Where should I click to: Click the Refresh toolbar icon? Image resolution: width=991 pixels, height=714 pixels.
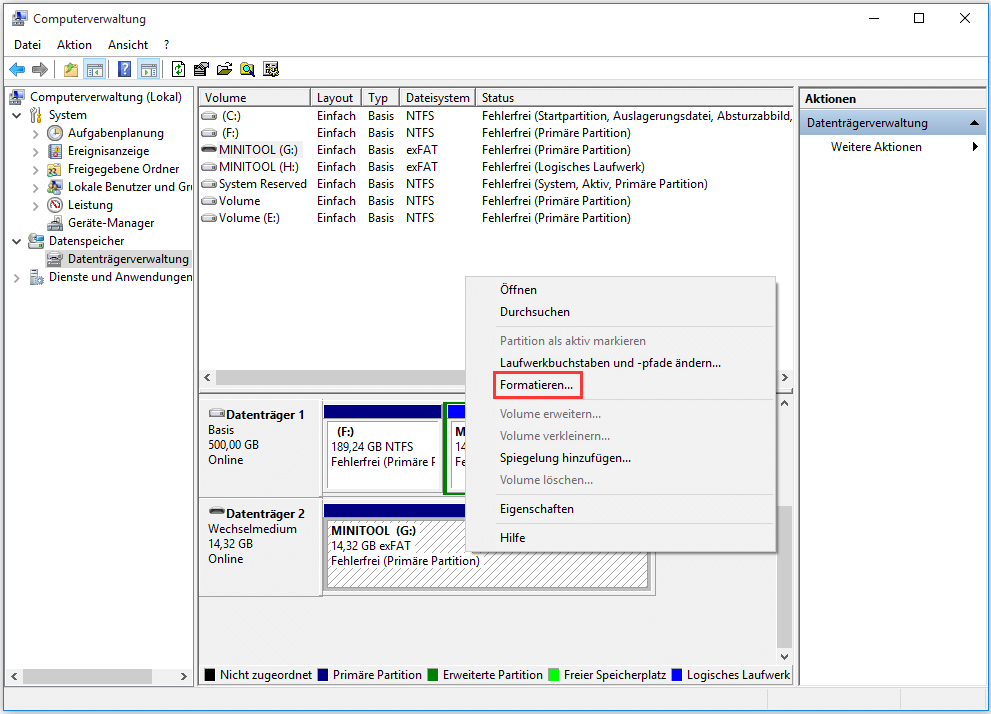[178, 69]
